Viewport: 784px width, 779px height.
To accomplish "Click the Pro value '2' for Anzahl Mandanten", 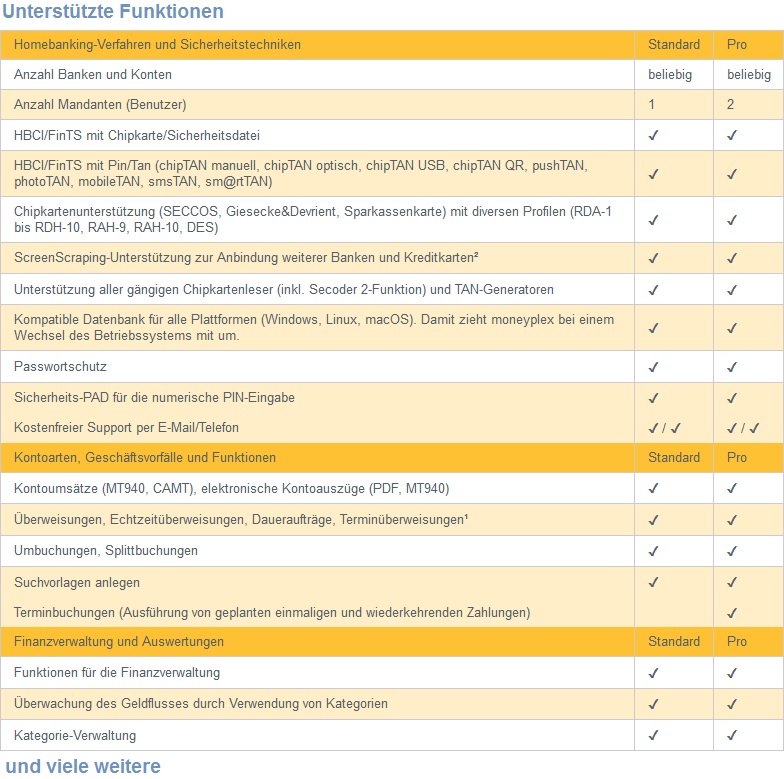I will coord(731,105).
